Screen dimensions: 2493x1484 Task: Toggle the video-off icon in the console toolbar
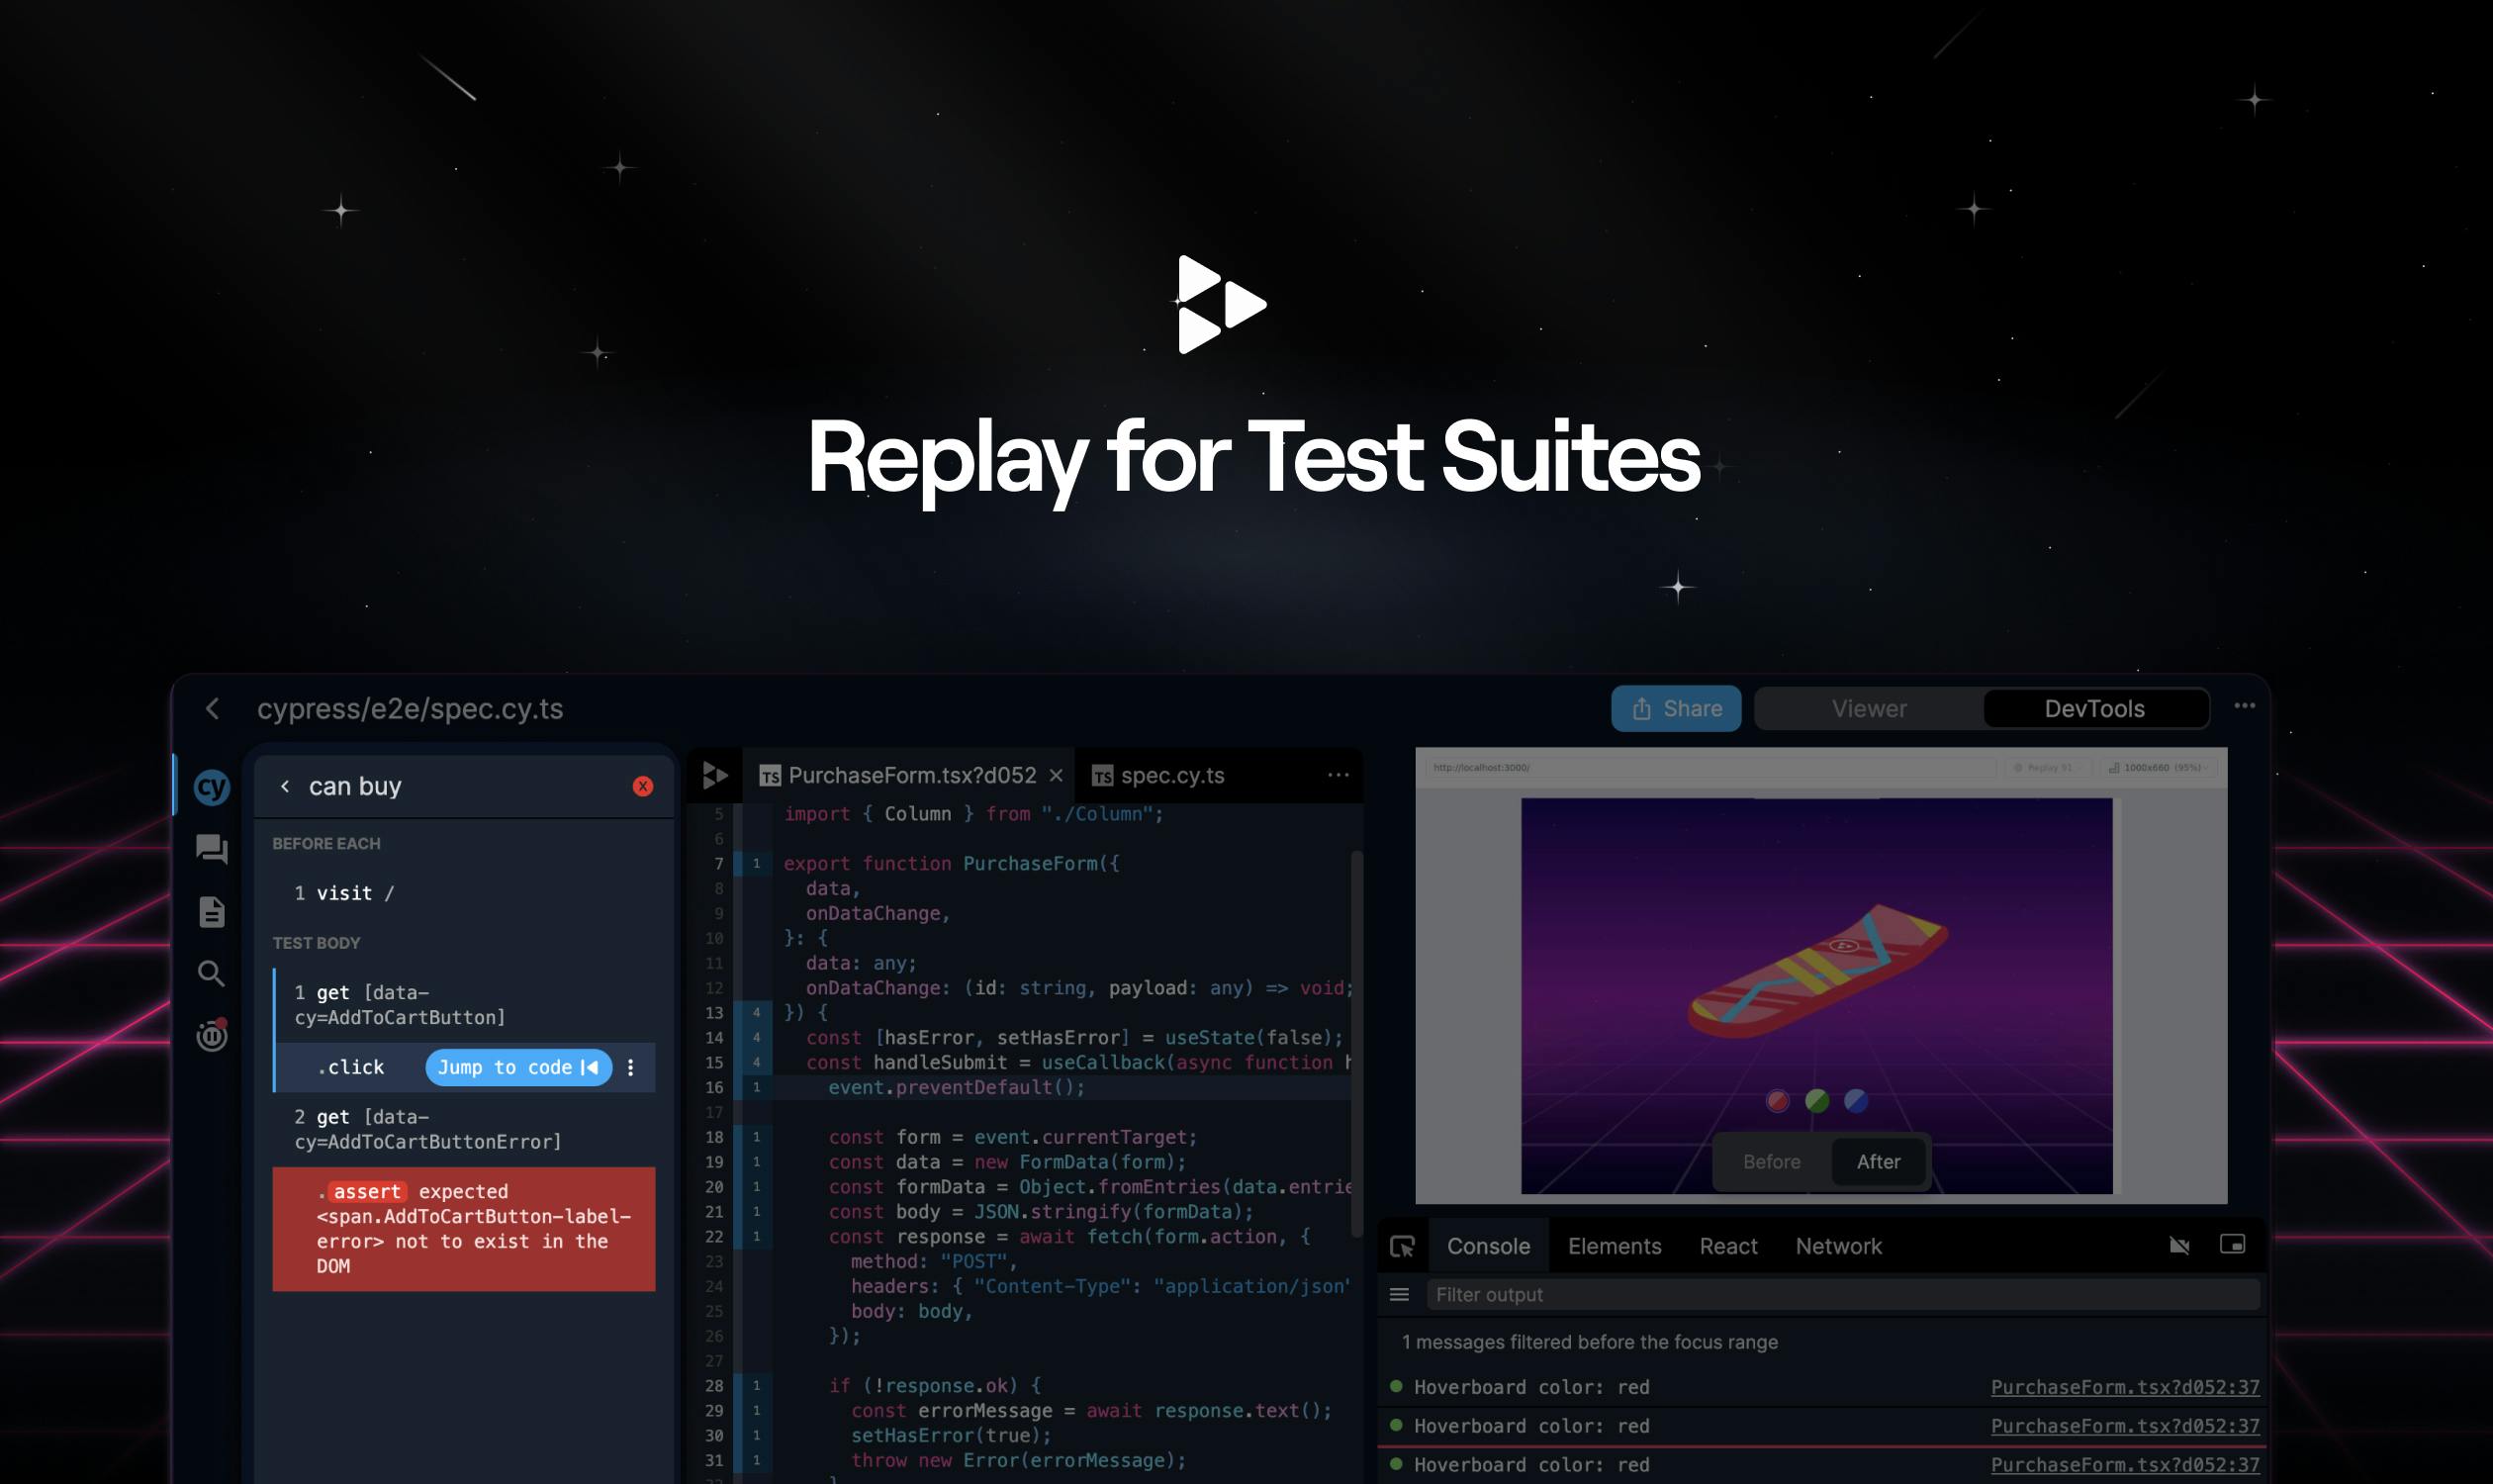[2179, 1245]
